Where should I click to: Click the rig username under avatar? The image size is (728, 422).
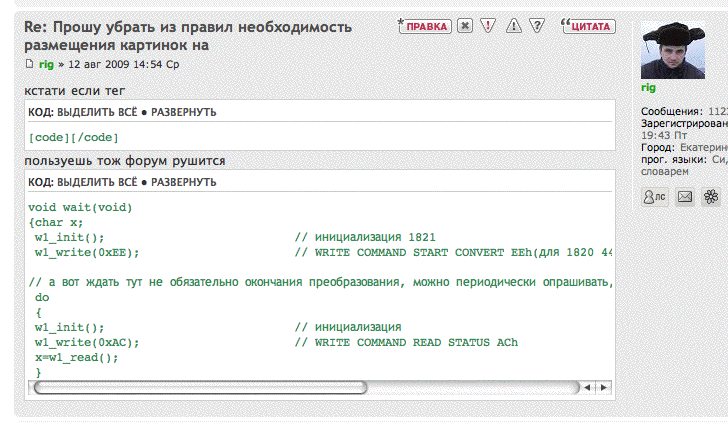pos(649,88)
